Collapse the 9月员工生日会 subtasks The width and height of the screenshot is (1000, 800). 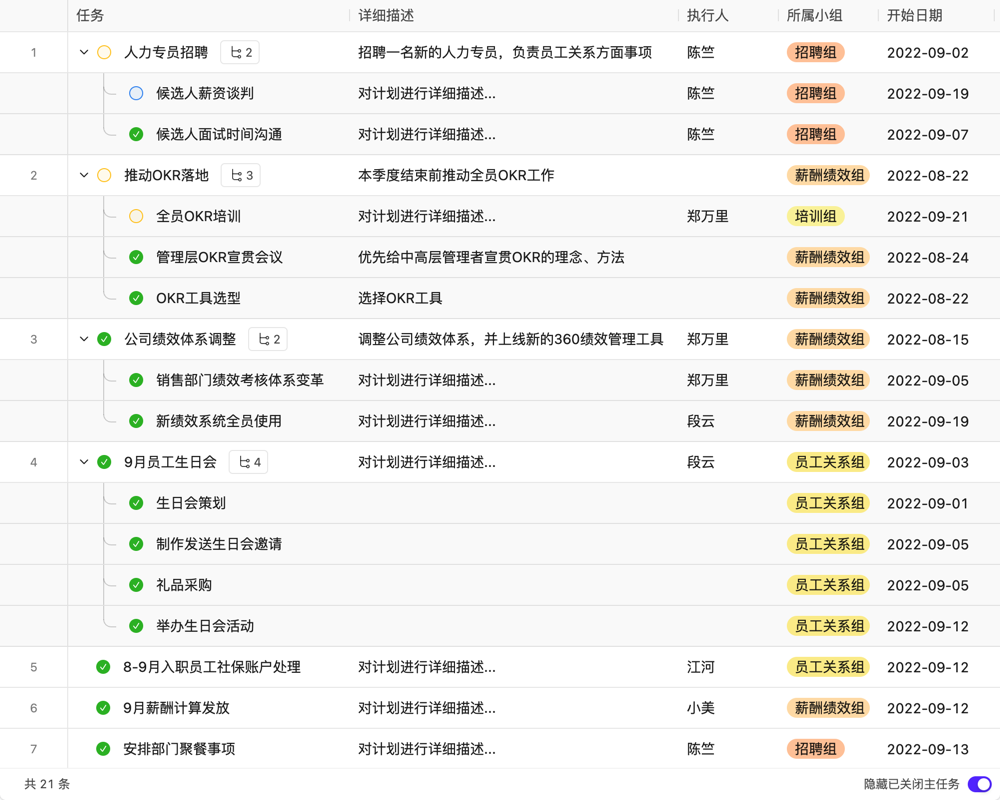(x=84, y=462)
